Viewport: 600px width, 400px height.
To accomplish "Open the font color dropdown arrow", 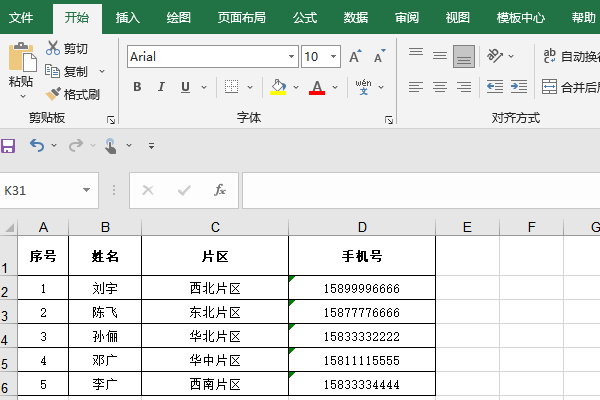I will tap(335, 87).
